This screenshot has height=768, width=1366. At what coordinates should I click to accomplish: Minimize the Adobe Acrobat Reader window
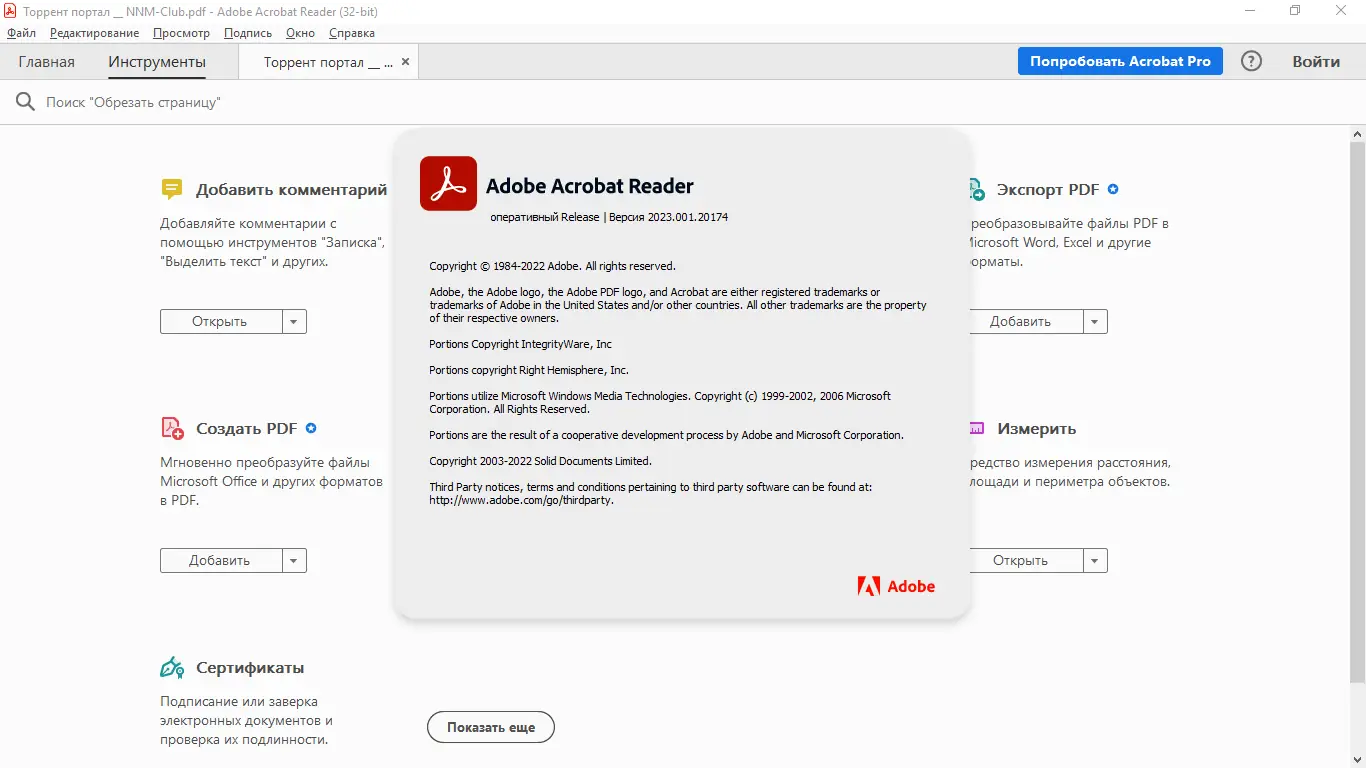pos(1250,11)
